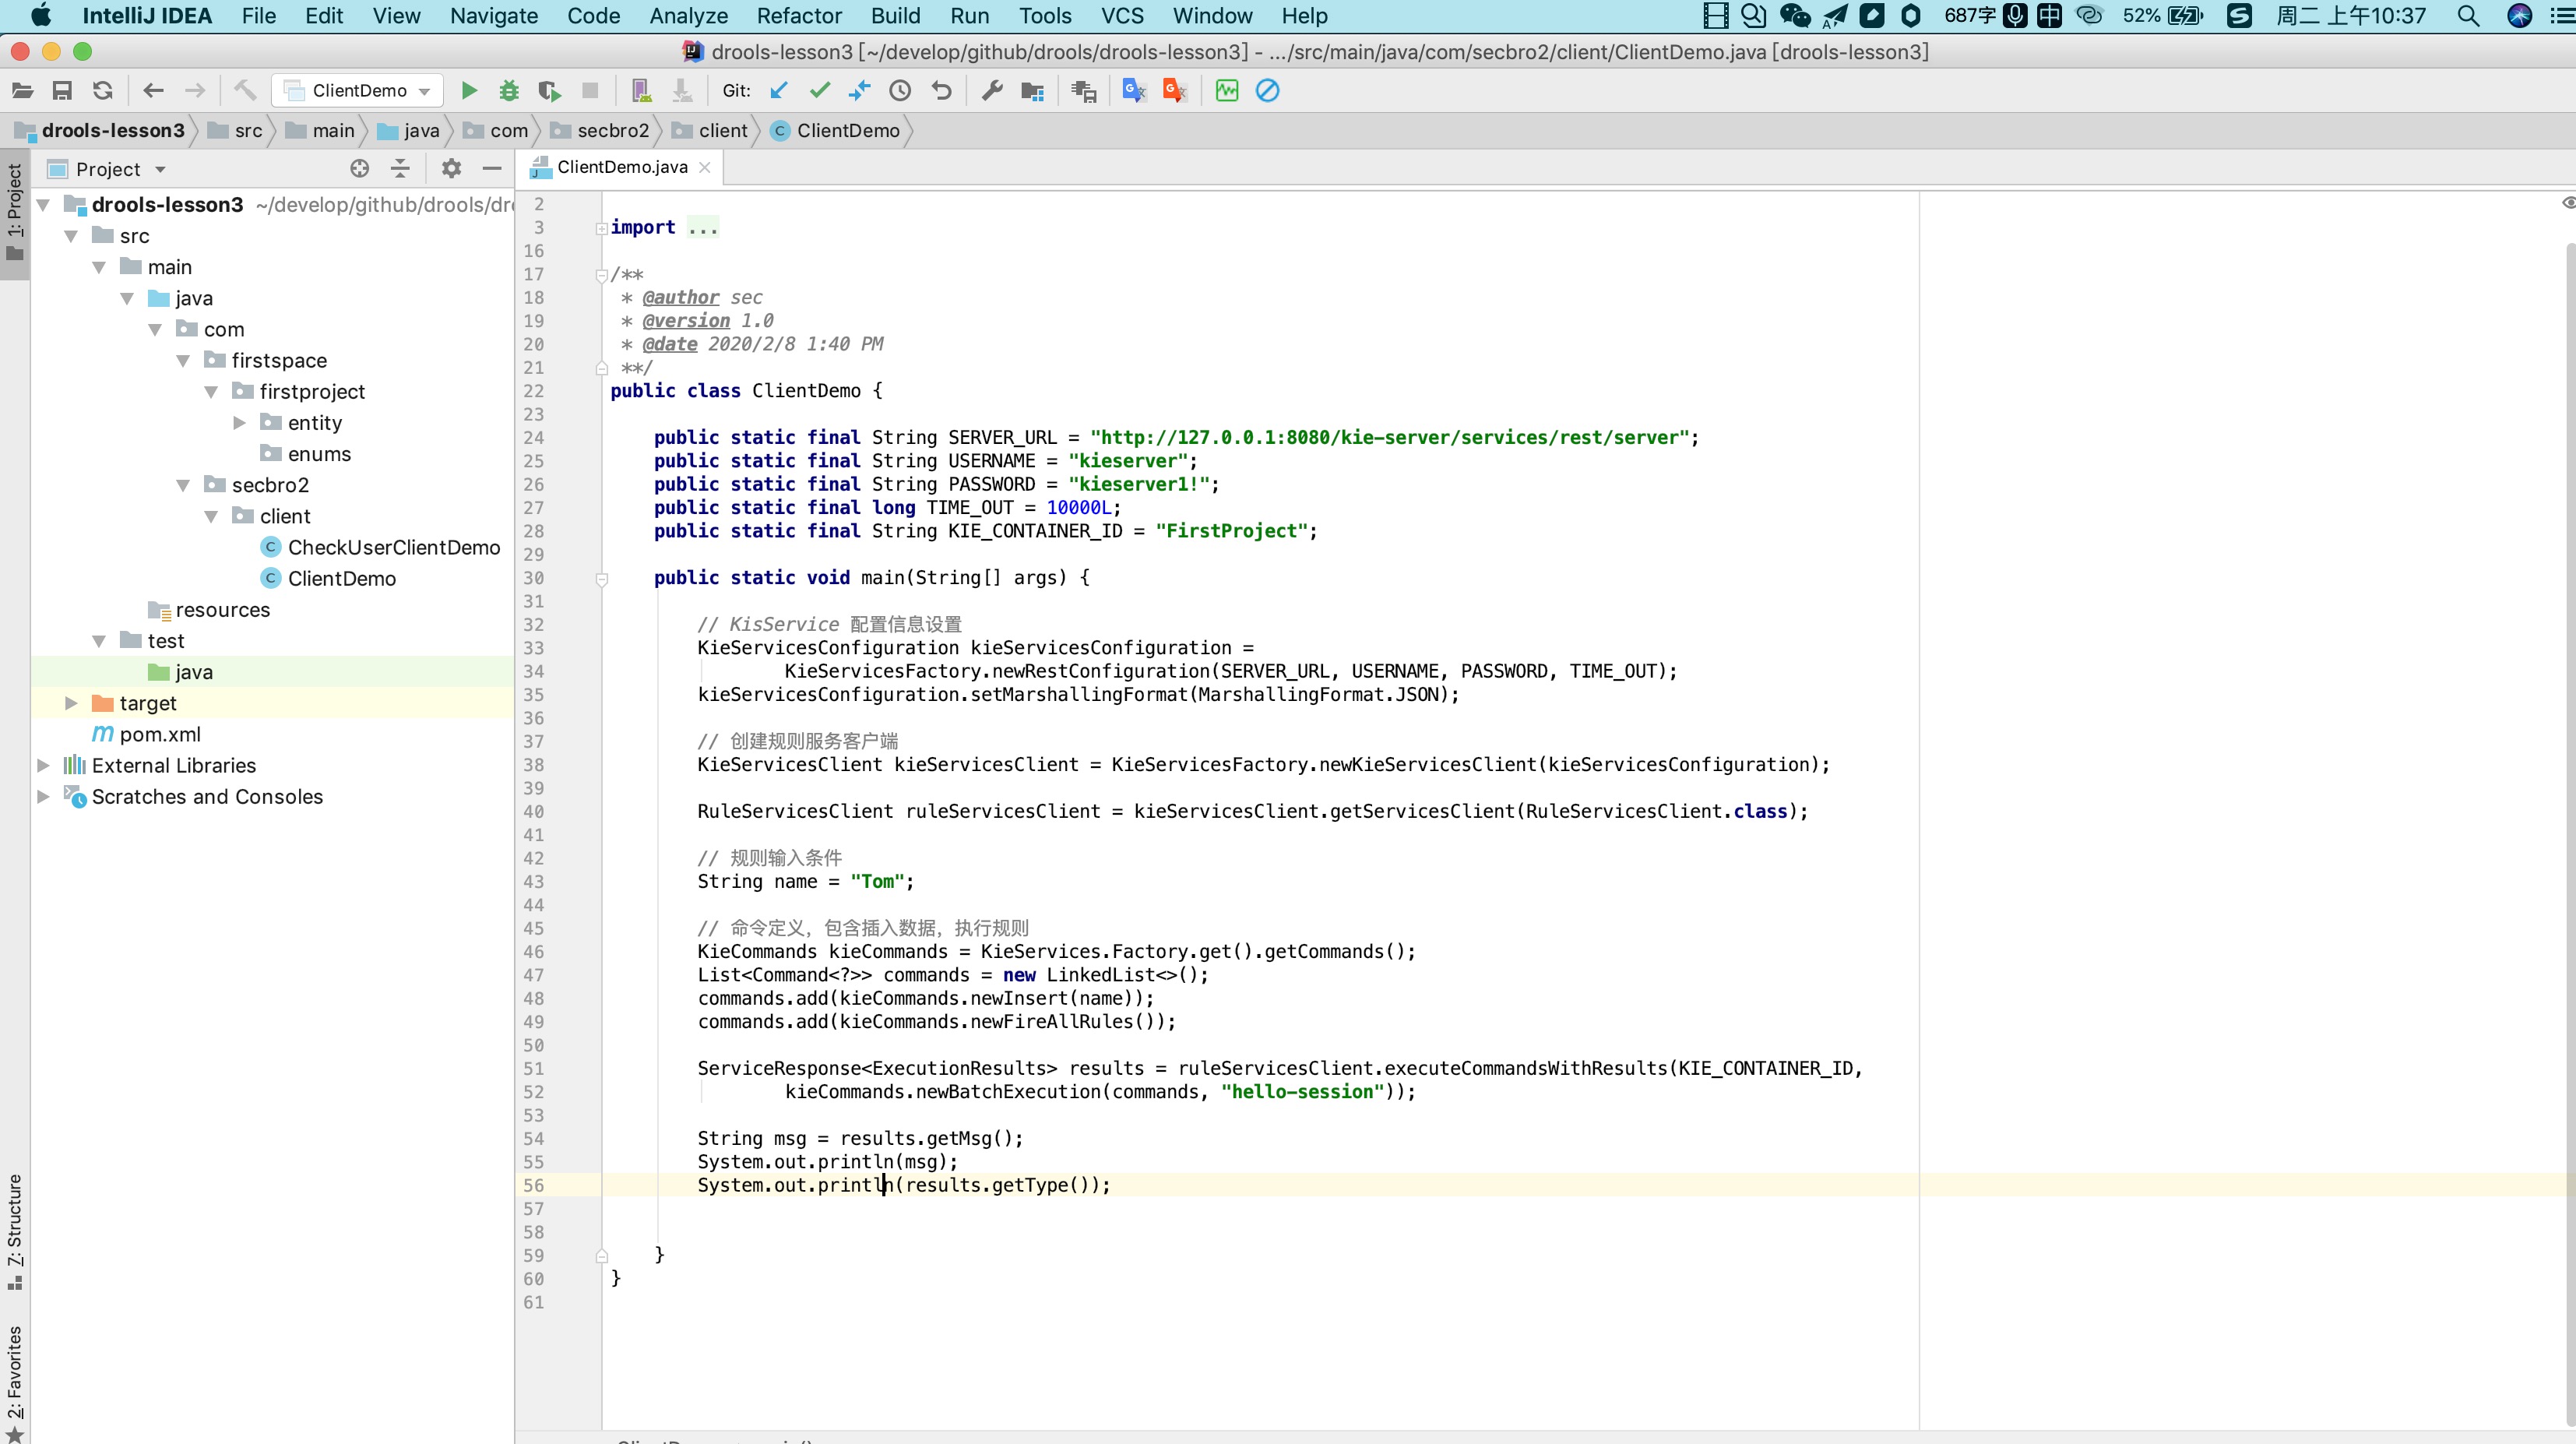Toggle the 2: Favorites tool window stripe

pos(14,1383)
